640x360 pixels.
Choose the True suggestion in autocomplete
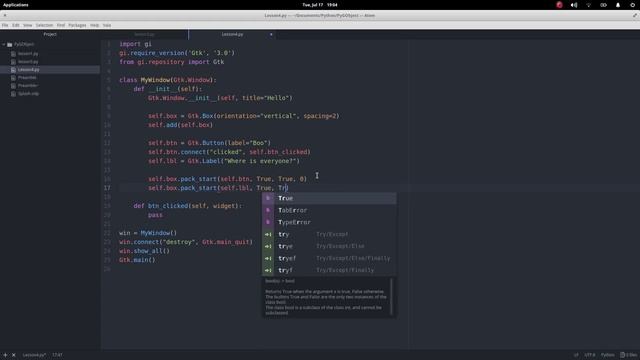(x=329, y=198)
